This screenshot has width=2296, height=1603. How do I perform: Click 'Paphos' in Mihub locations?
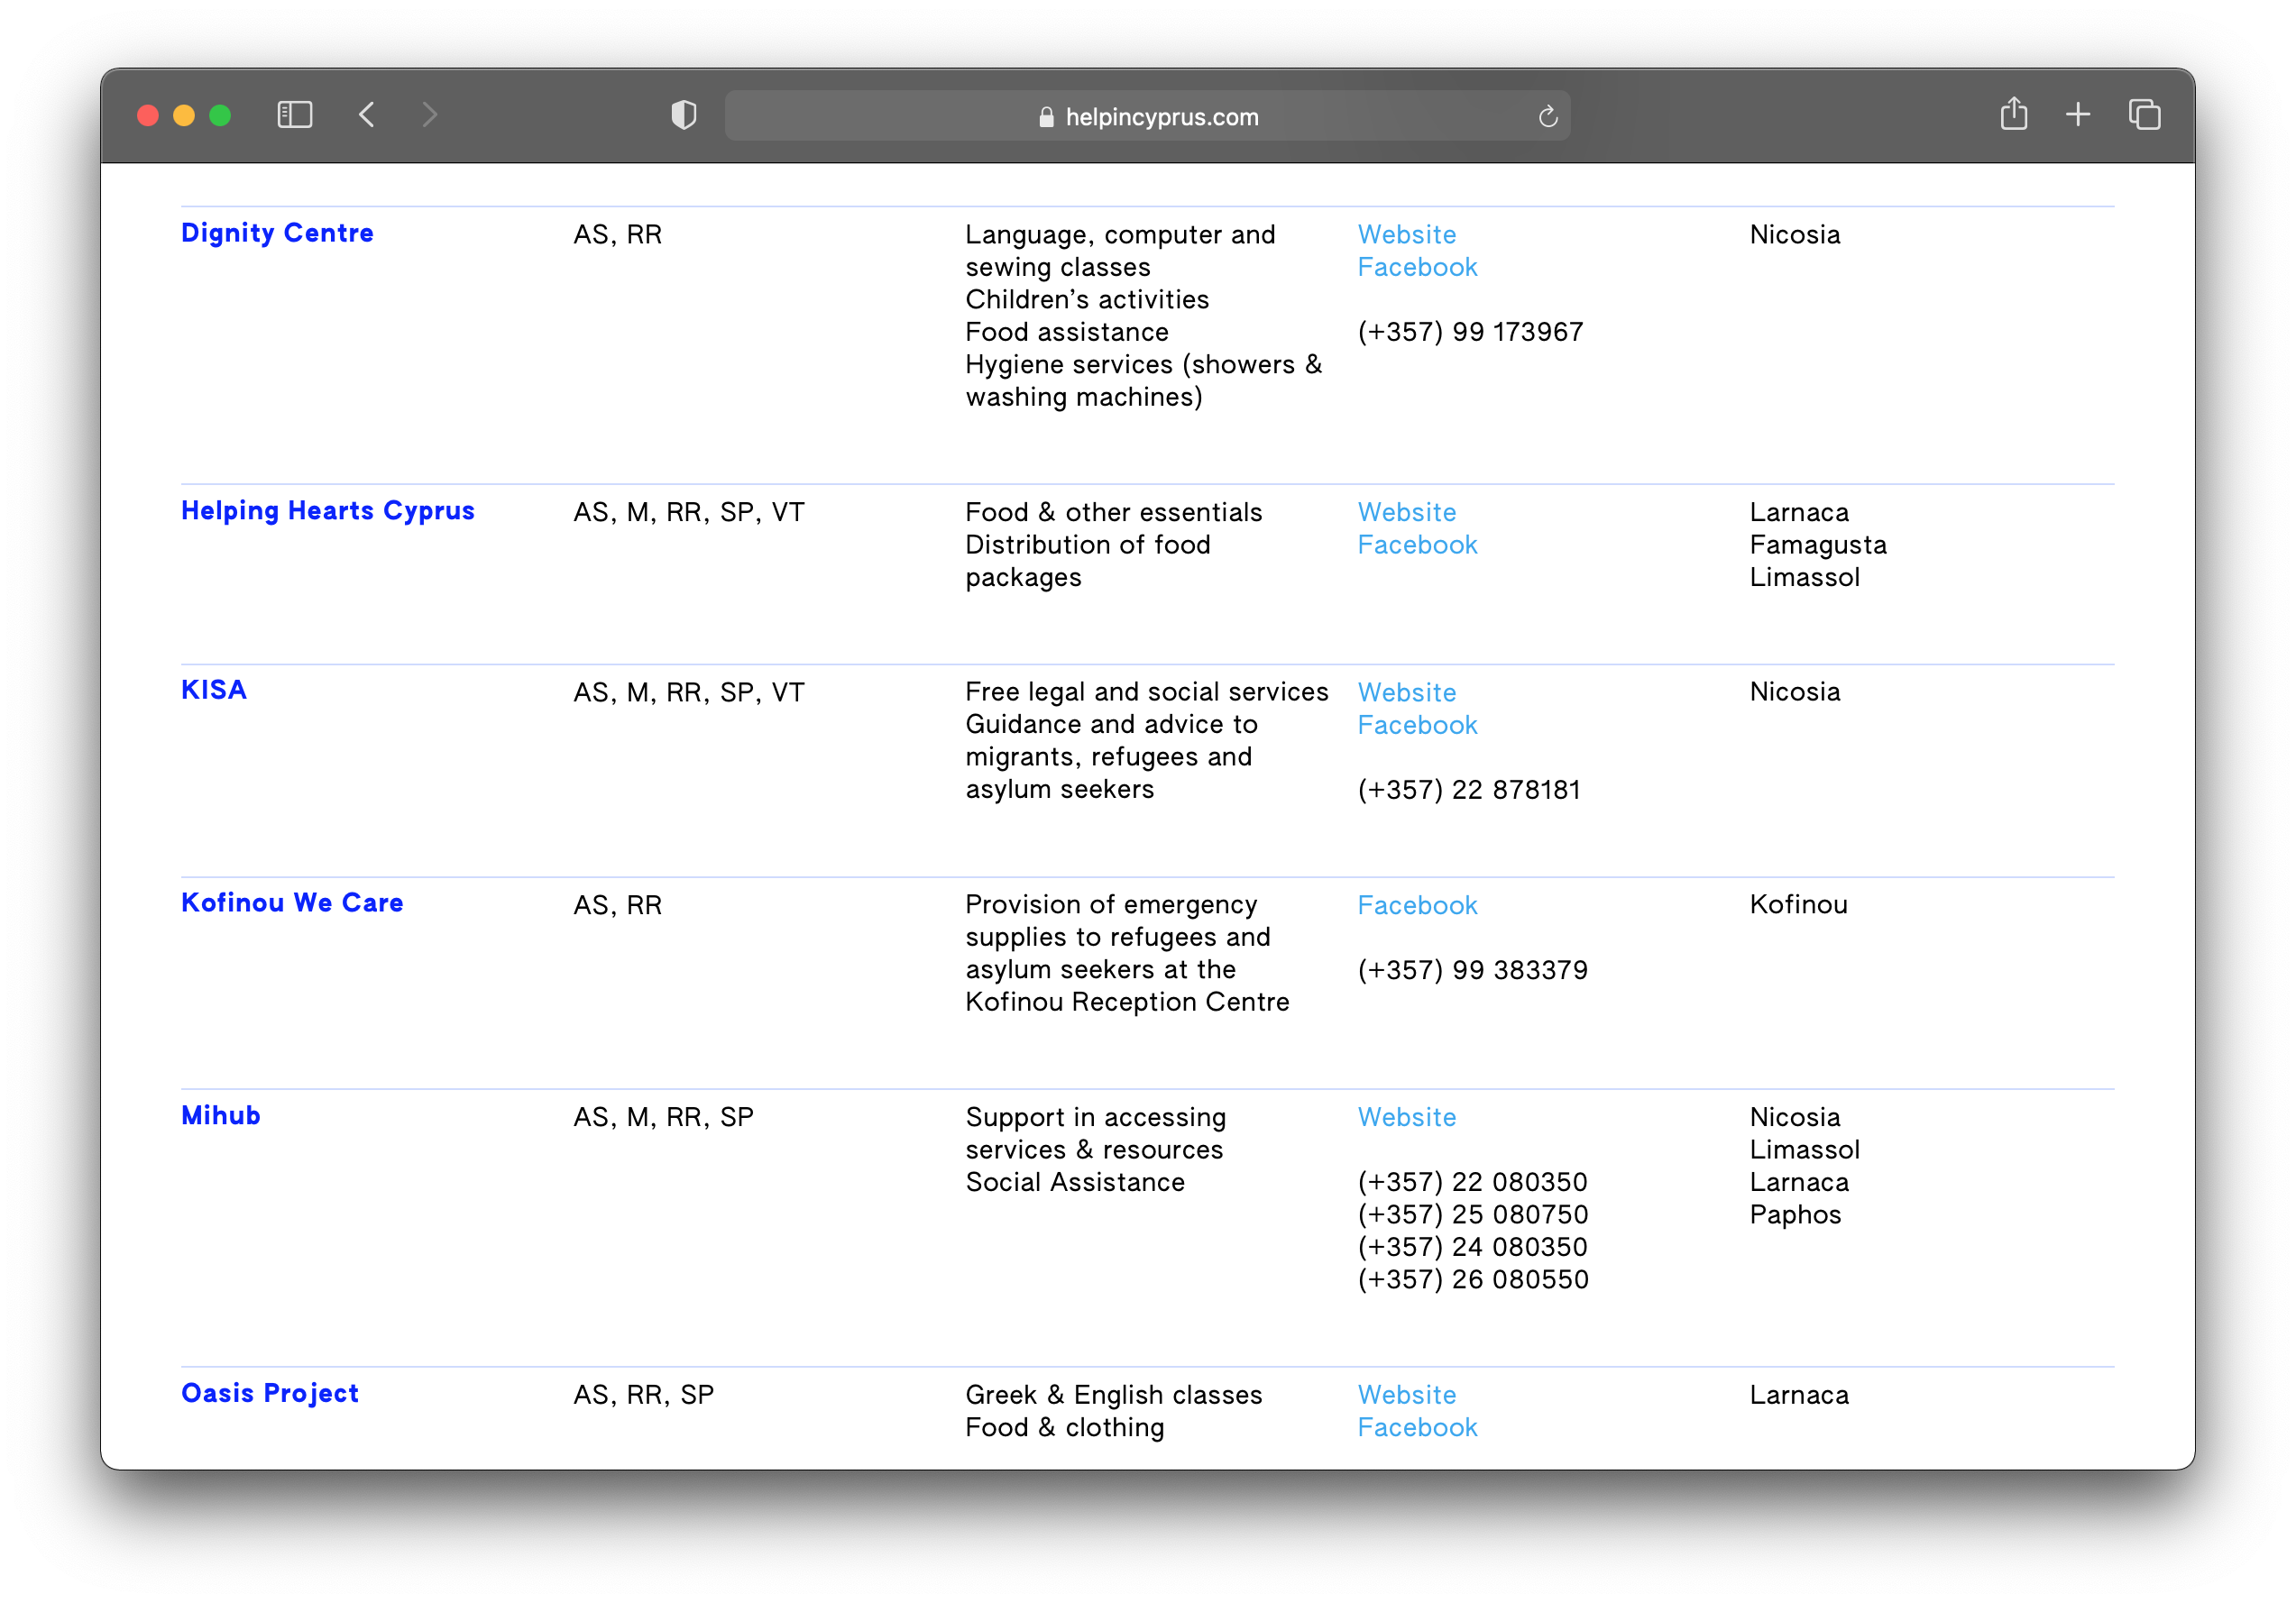(1795, 1216)
